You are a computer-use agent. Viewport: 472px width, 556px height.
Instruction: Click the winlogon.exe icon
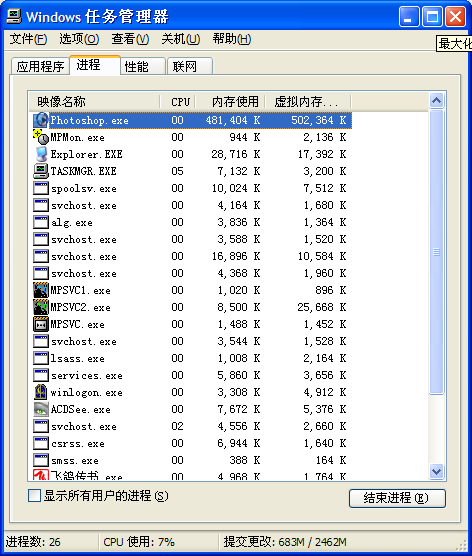pos(40,393)
